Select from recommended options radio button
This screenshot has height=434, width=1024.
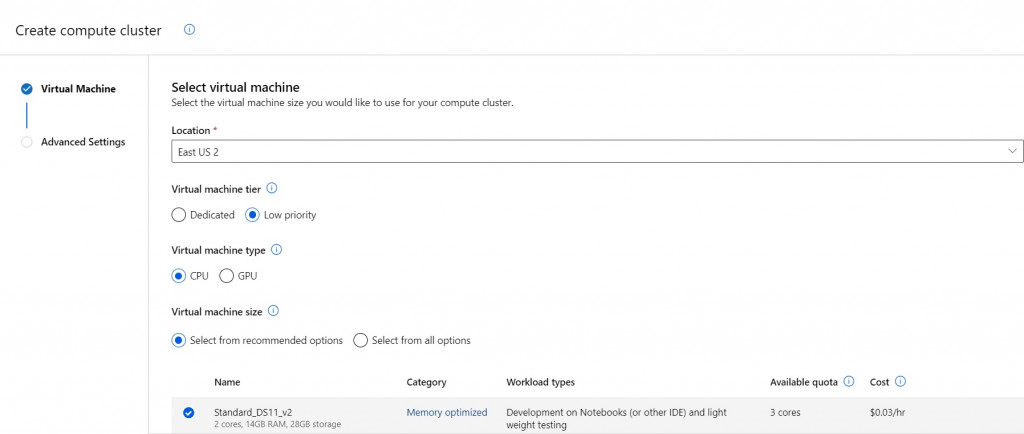coord(179,340)
